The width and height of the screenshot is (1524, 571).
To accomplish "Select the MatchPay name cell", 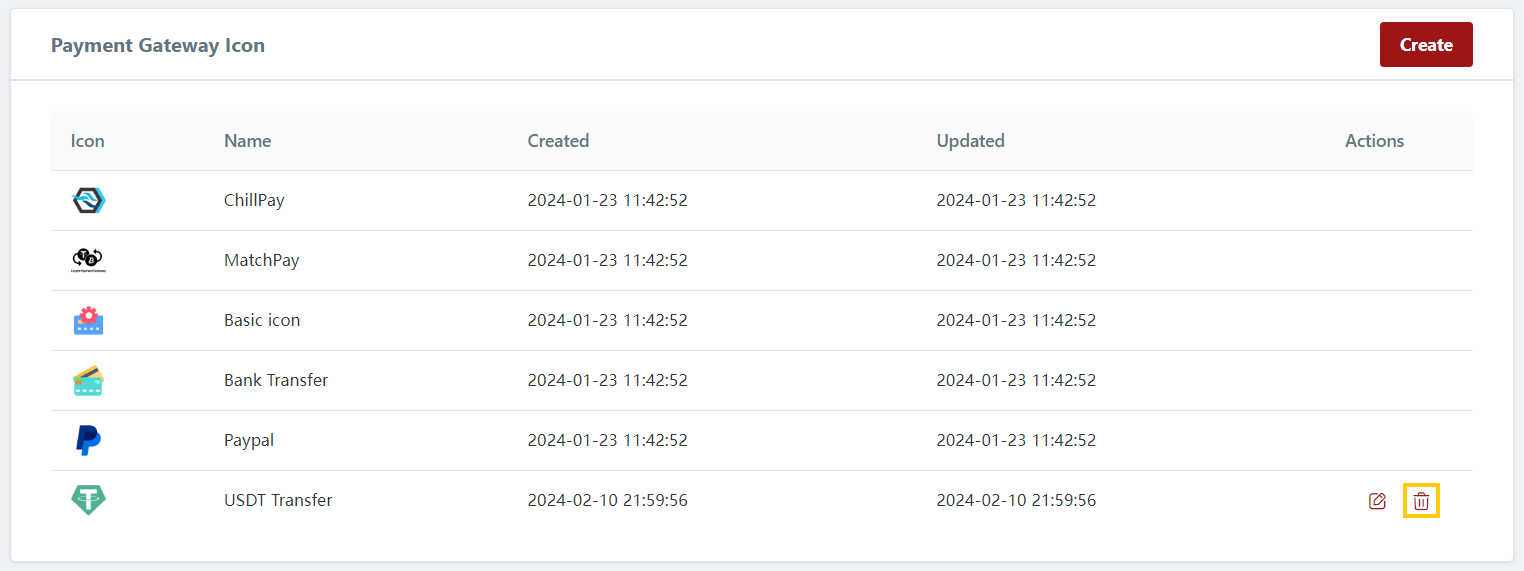I will point(261,260).
